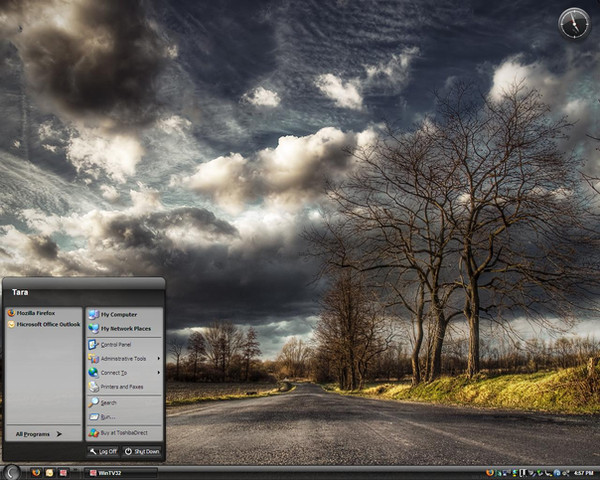
Task: Click the Buy at ToshibaDirect icon
Action: coord(94,433)
